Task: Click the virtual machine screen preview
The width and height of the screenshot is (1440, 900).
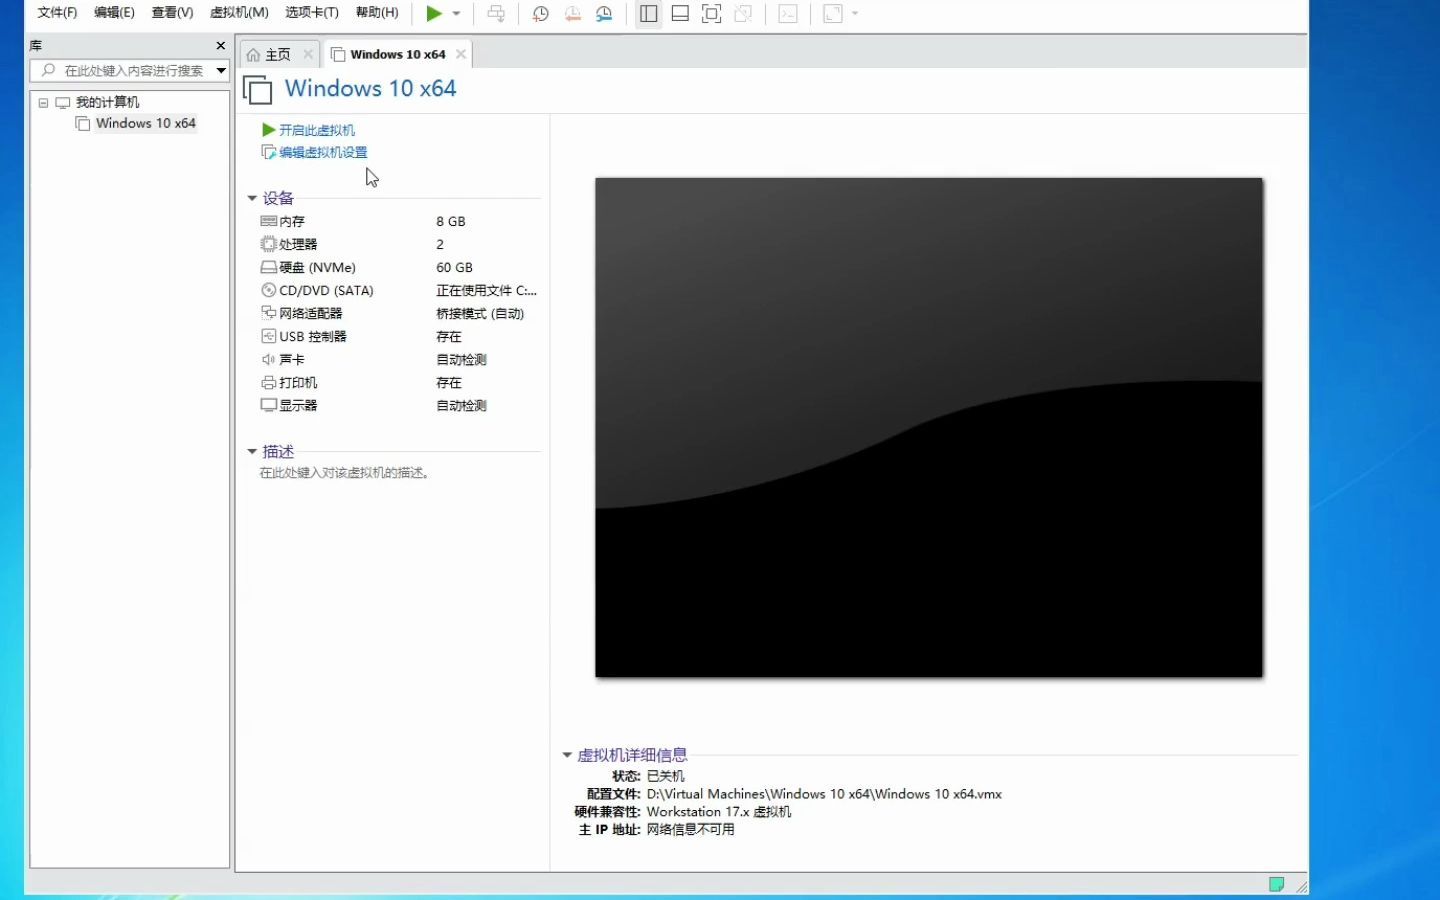Action: click(929, 428)
